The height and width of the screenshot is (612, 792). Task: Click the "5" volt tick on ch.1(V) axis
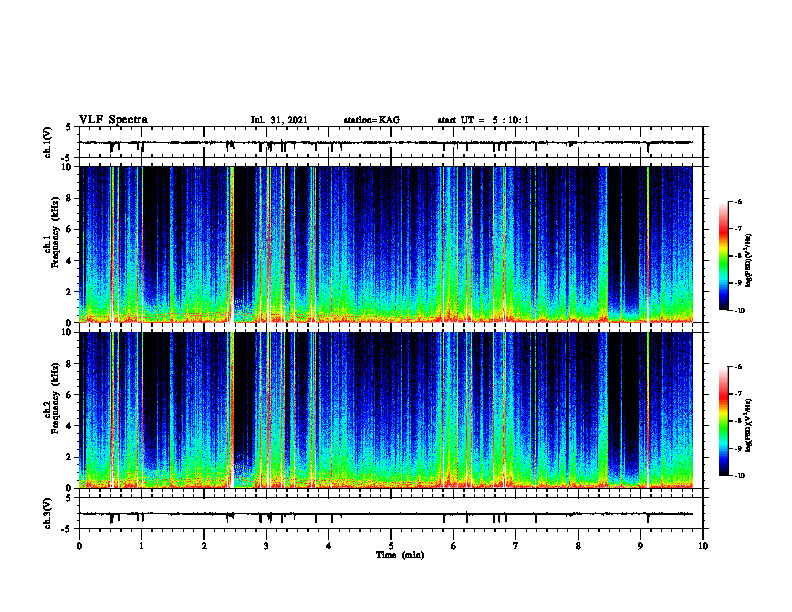coord(69,127)
